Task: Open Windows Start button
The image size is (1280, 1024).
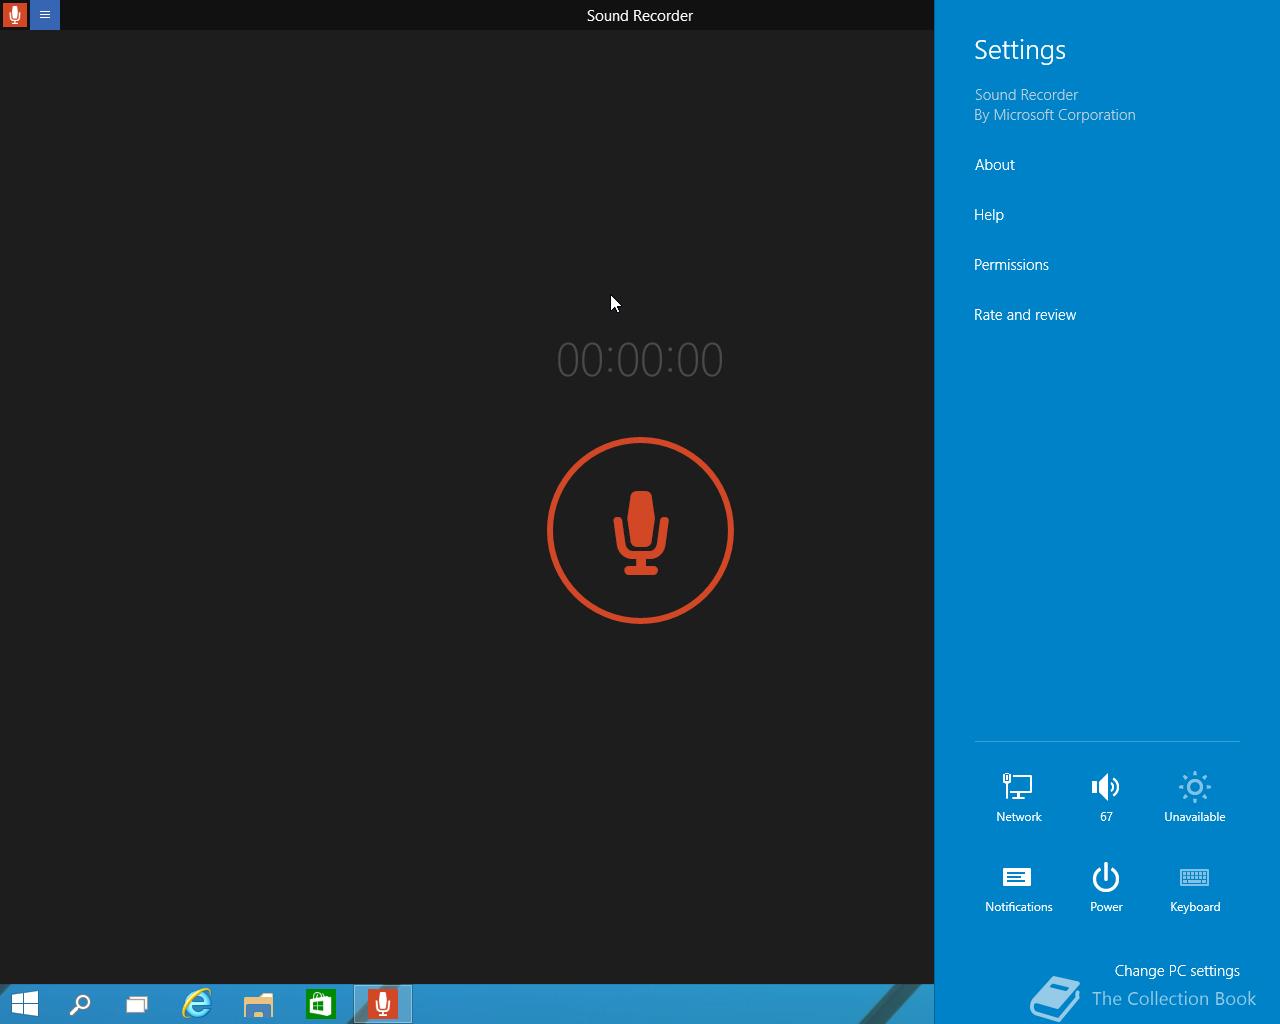Action: pos(25,1004)
